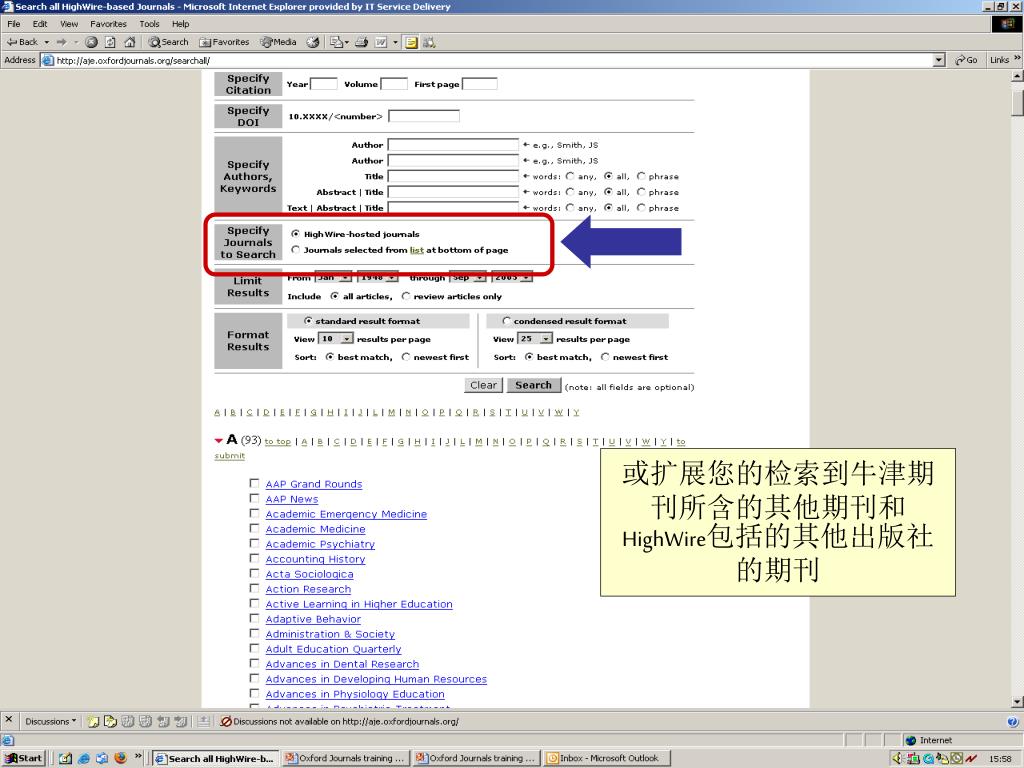Choose review articles only option
The width and height of the screenshot is (1024, 768).
click(406, 296)
